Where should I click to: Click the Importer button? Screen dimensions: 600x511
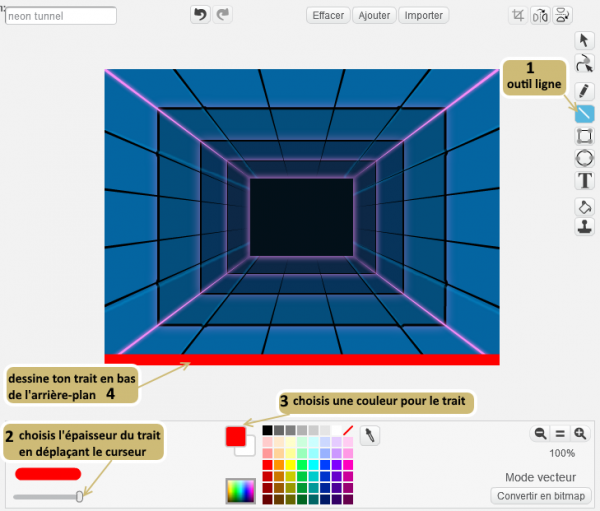423,16
